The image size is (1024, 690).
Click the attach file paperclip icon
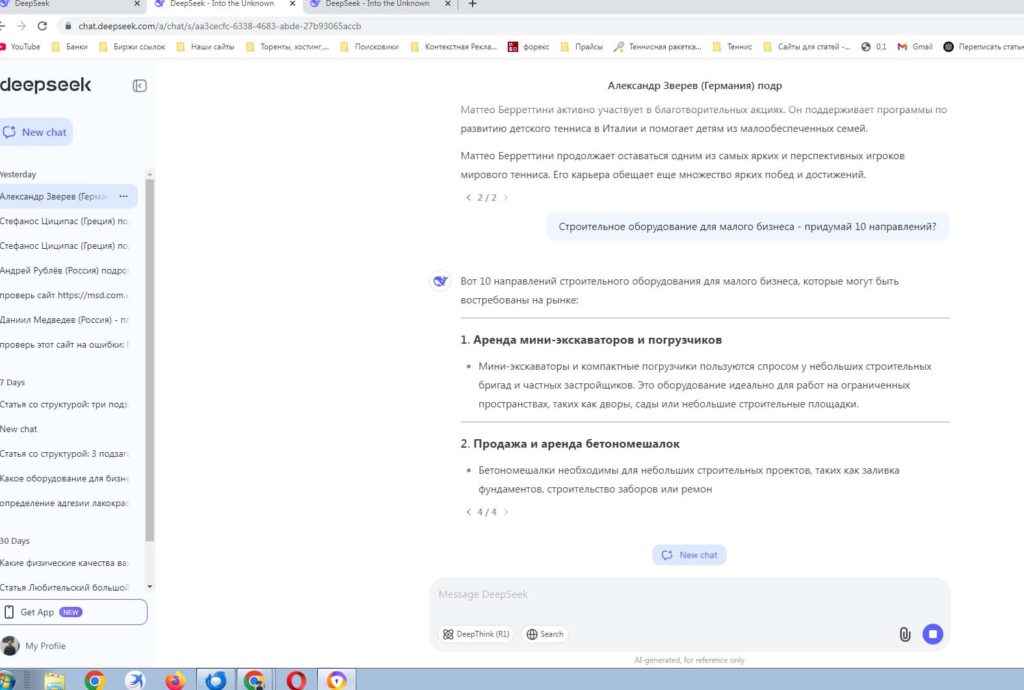click(904, 634)
